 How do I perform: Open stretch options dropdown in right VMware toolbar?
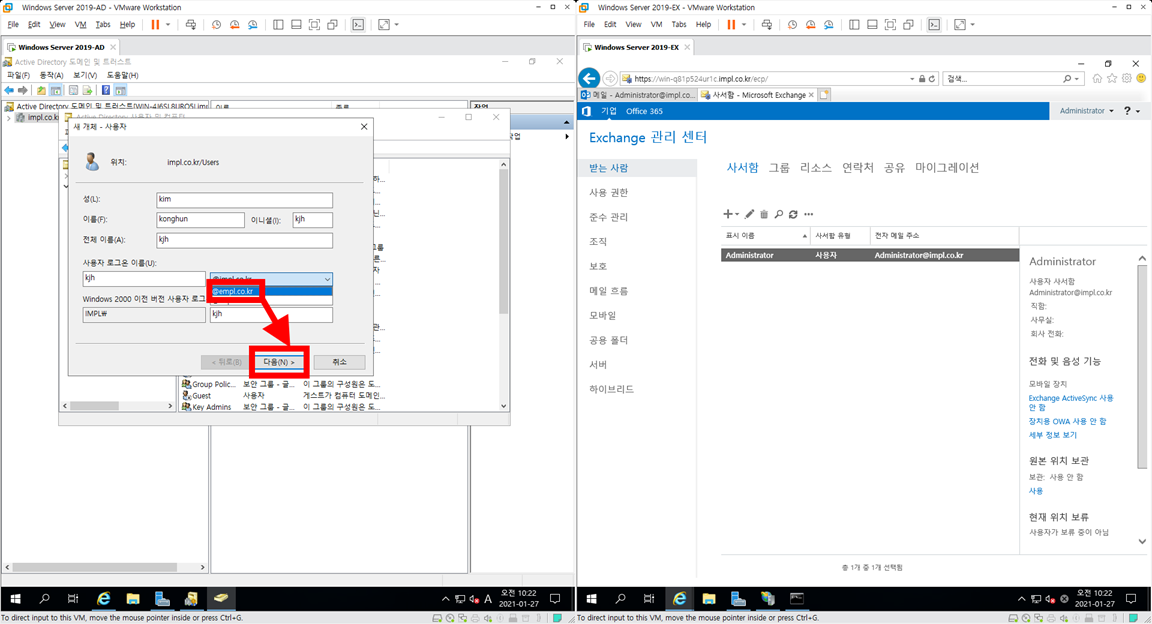[973, 24]
